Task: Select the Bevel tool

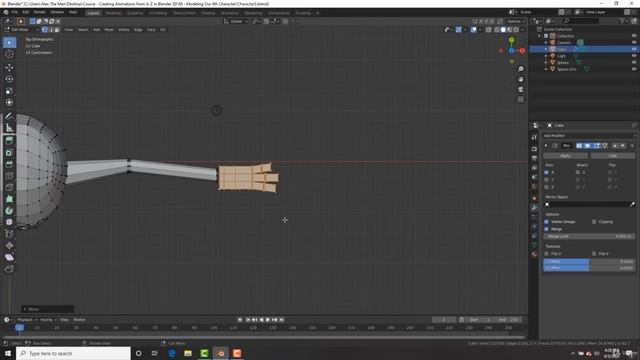Action: [9, 164]
